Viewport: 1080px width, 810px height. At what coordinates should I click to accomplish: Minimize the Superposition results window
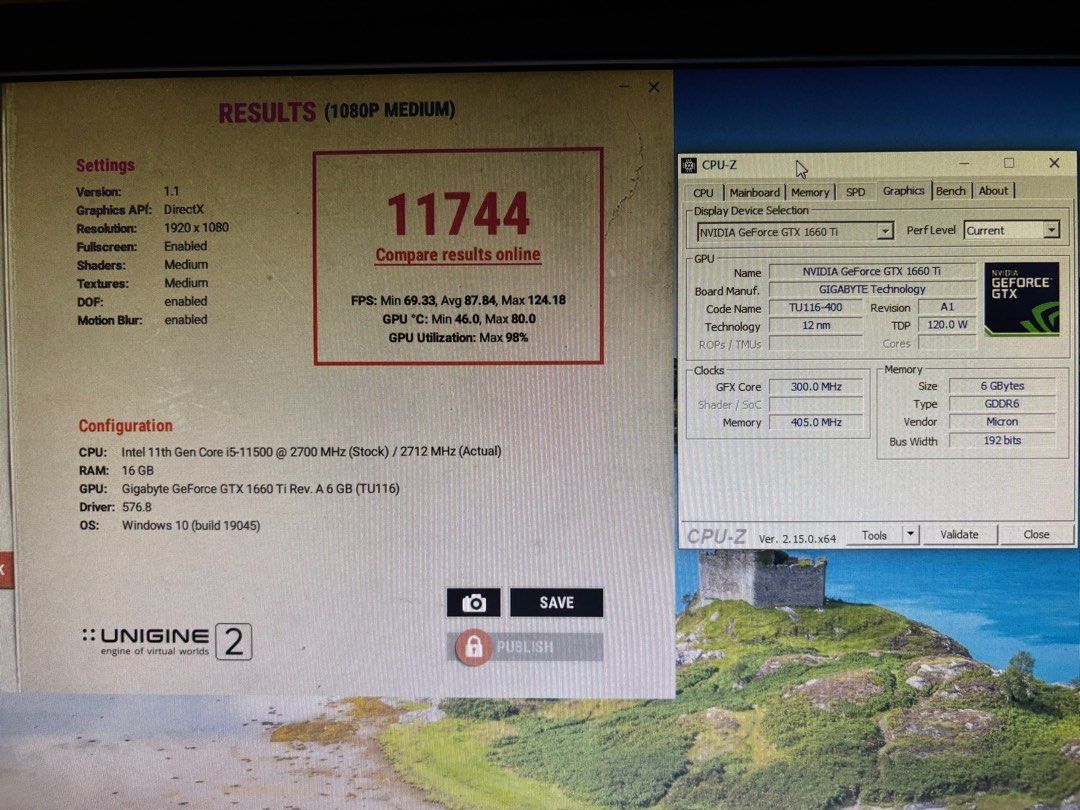(624, 86)
